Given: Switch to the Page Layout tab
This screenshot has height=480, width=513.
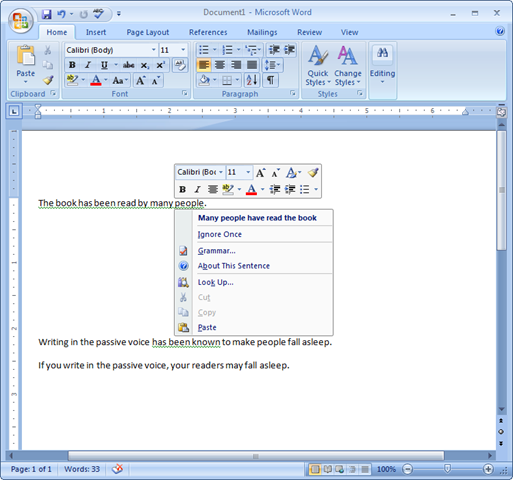Looking at the screenshot, I should [148, 32].
